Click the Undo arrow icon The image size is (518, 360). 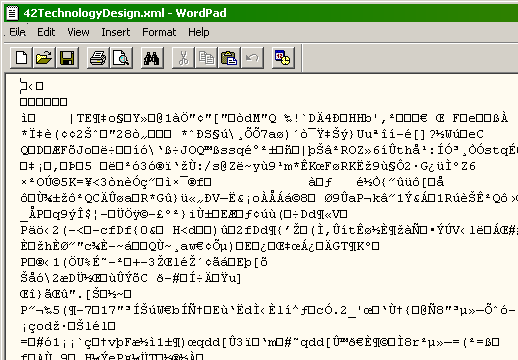click(252, 58)
